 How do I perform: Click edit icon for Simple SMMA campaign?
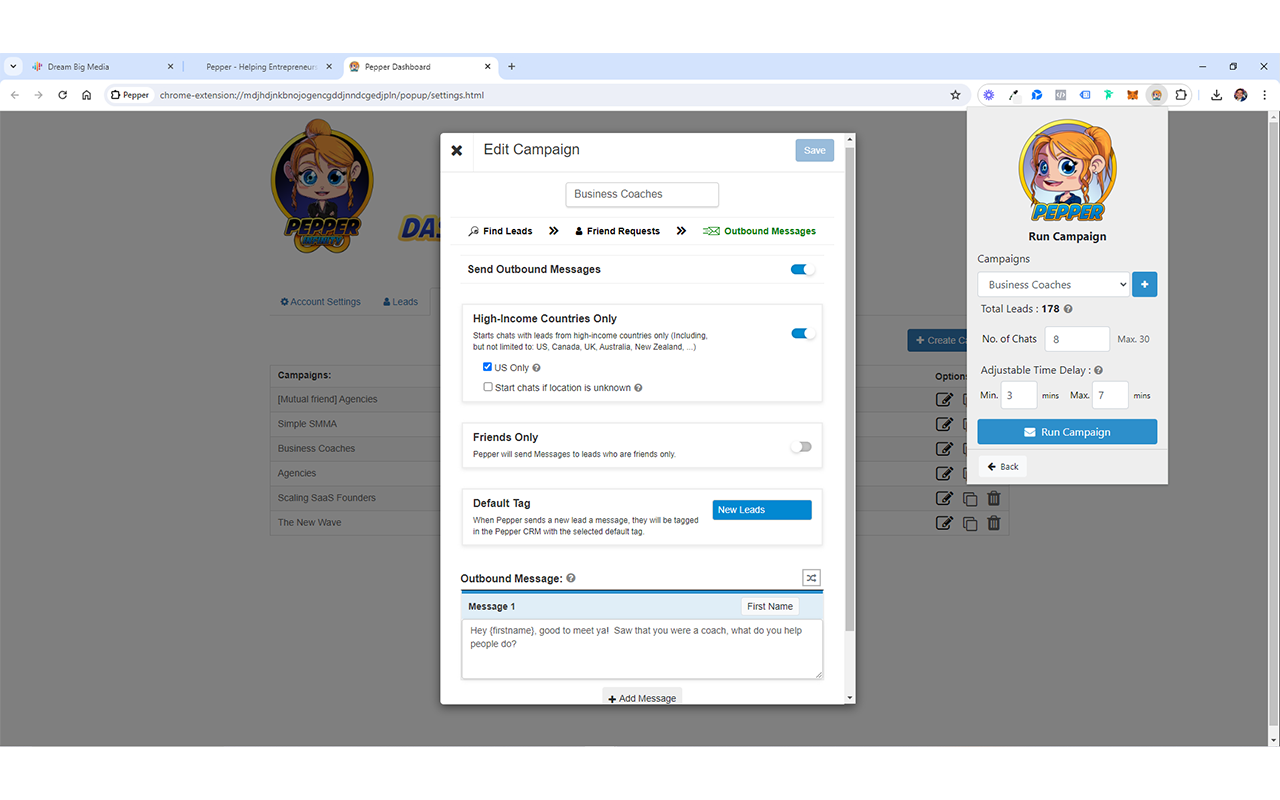[x=944, y=424]
